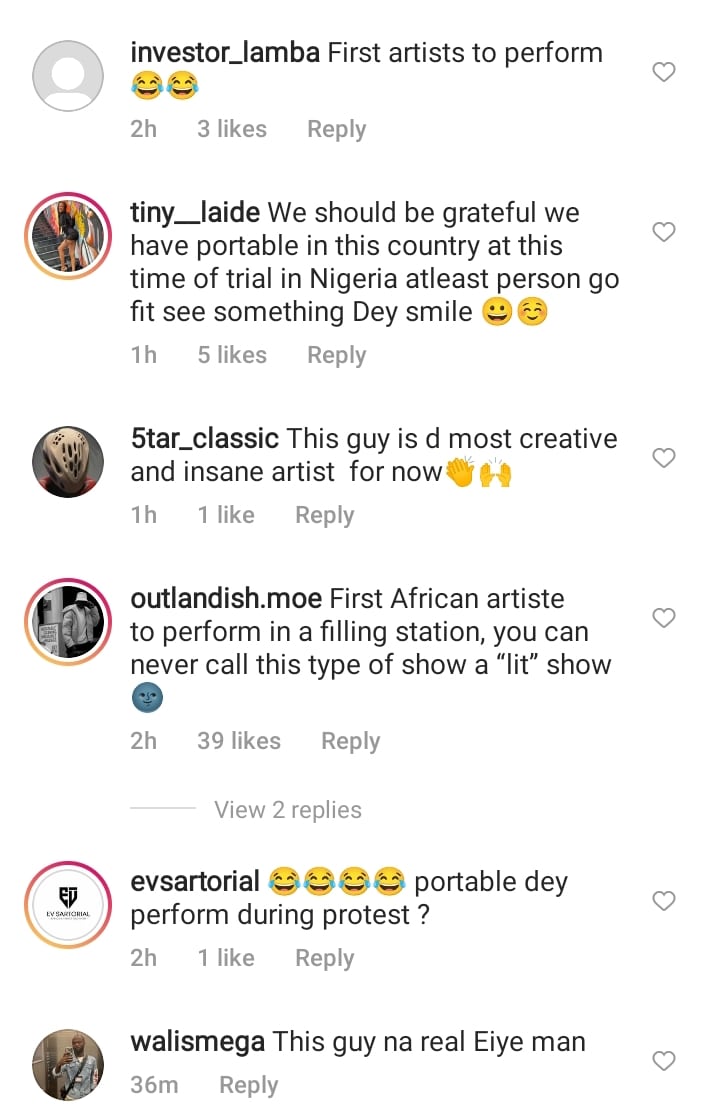Reply to 5tar_classic's comment
Screen dimensions: 720x1111
coord(324,515)
